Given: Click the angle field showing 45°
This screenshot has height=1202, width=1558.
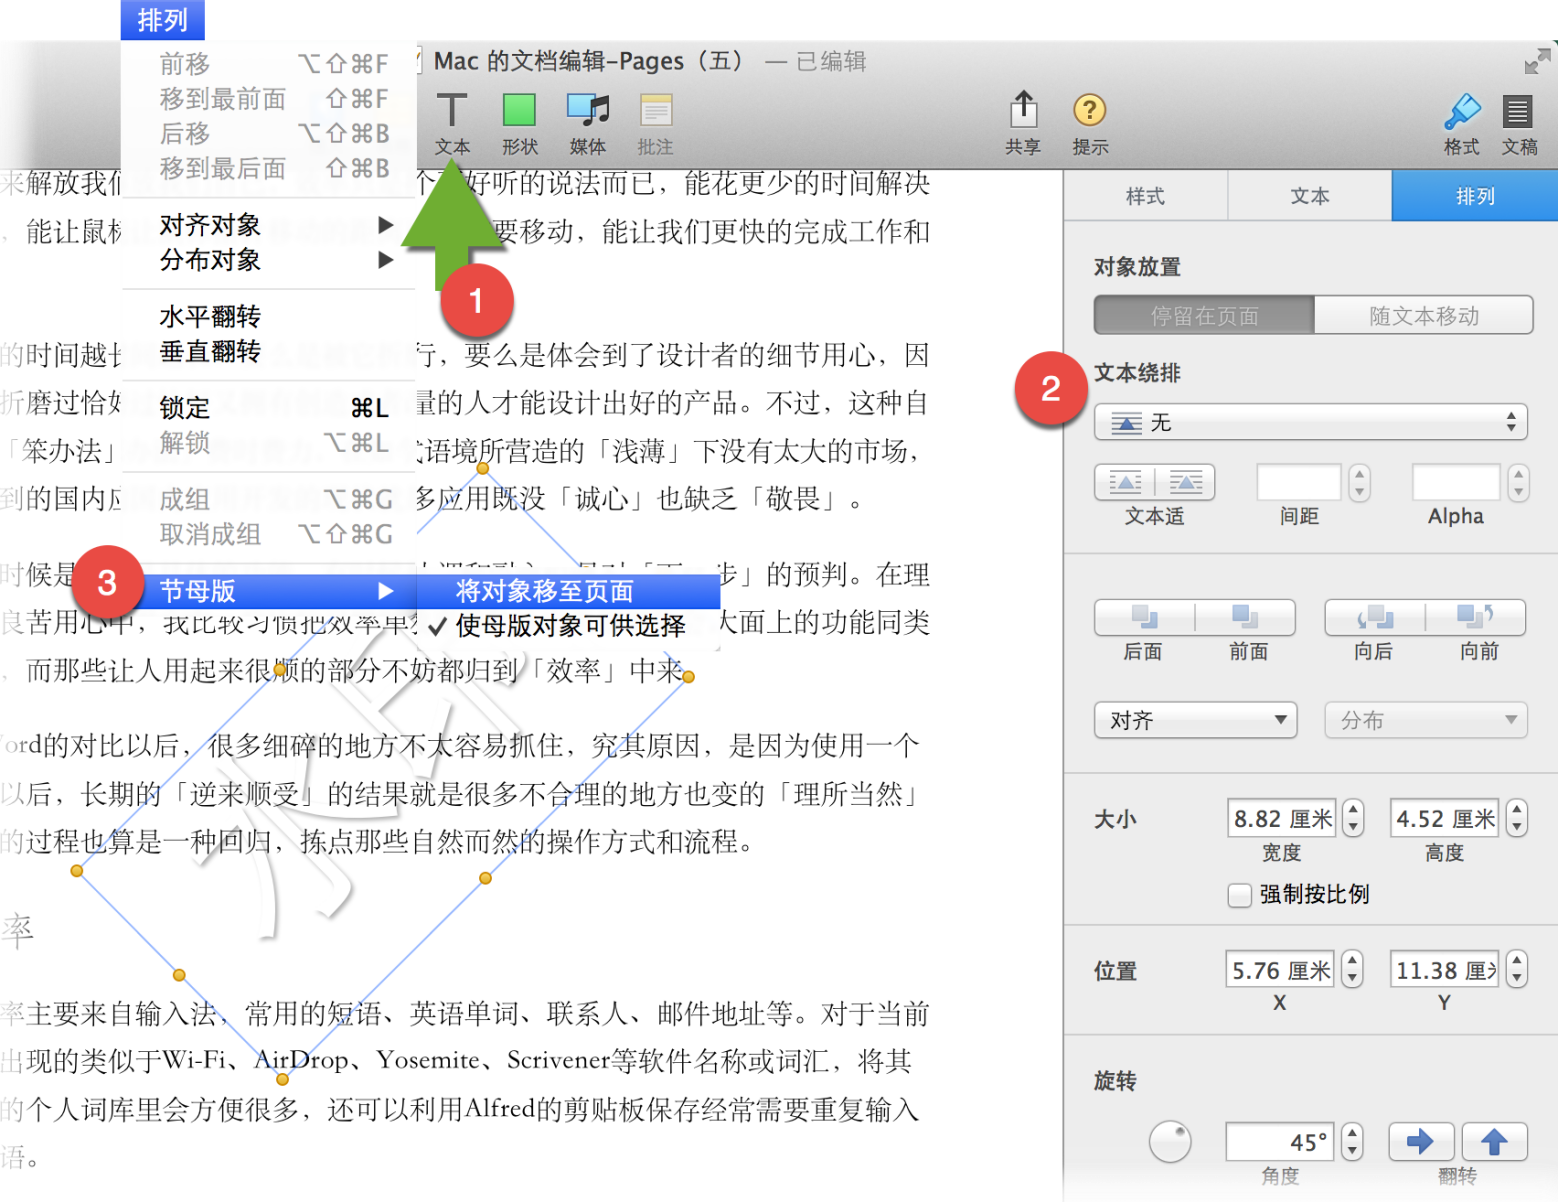Looking at the screenshot, I should pyautogui.click(x=1282, y=1141).
